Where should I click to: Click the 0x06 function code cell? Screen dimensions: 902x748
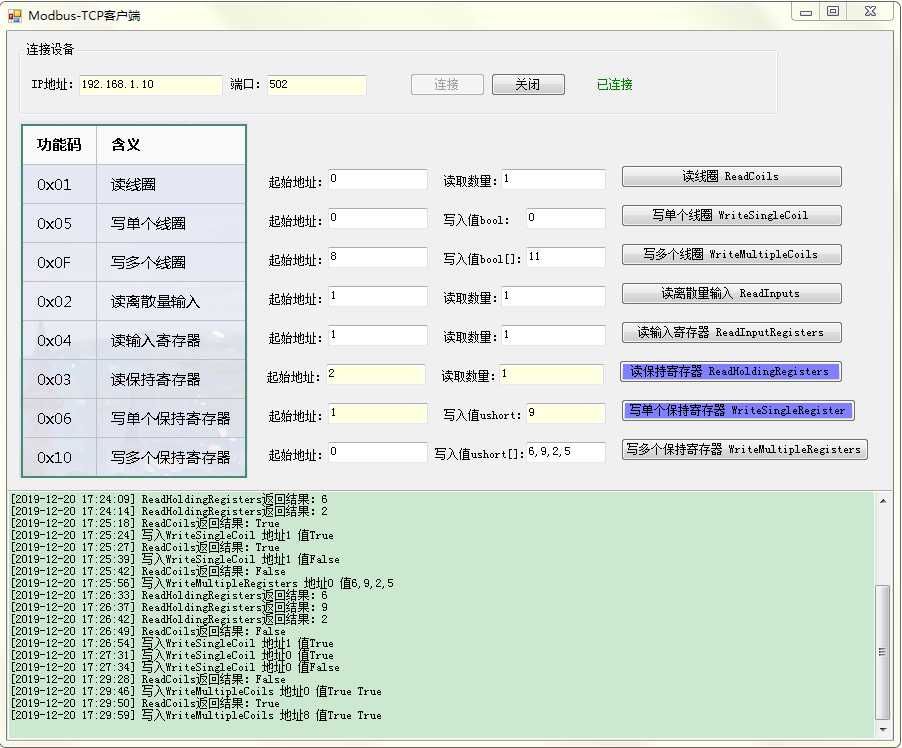(59, 418)
